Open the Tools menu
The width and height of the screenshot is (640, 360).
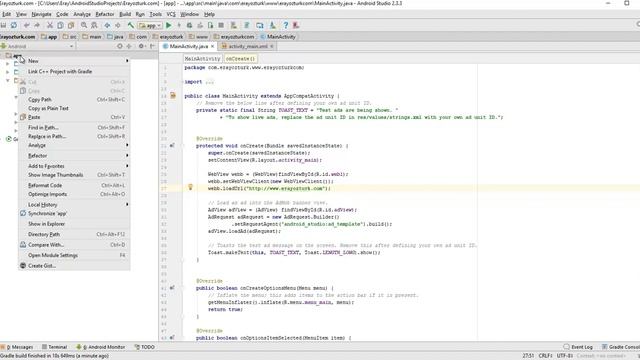[x=155, y=14]
